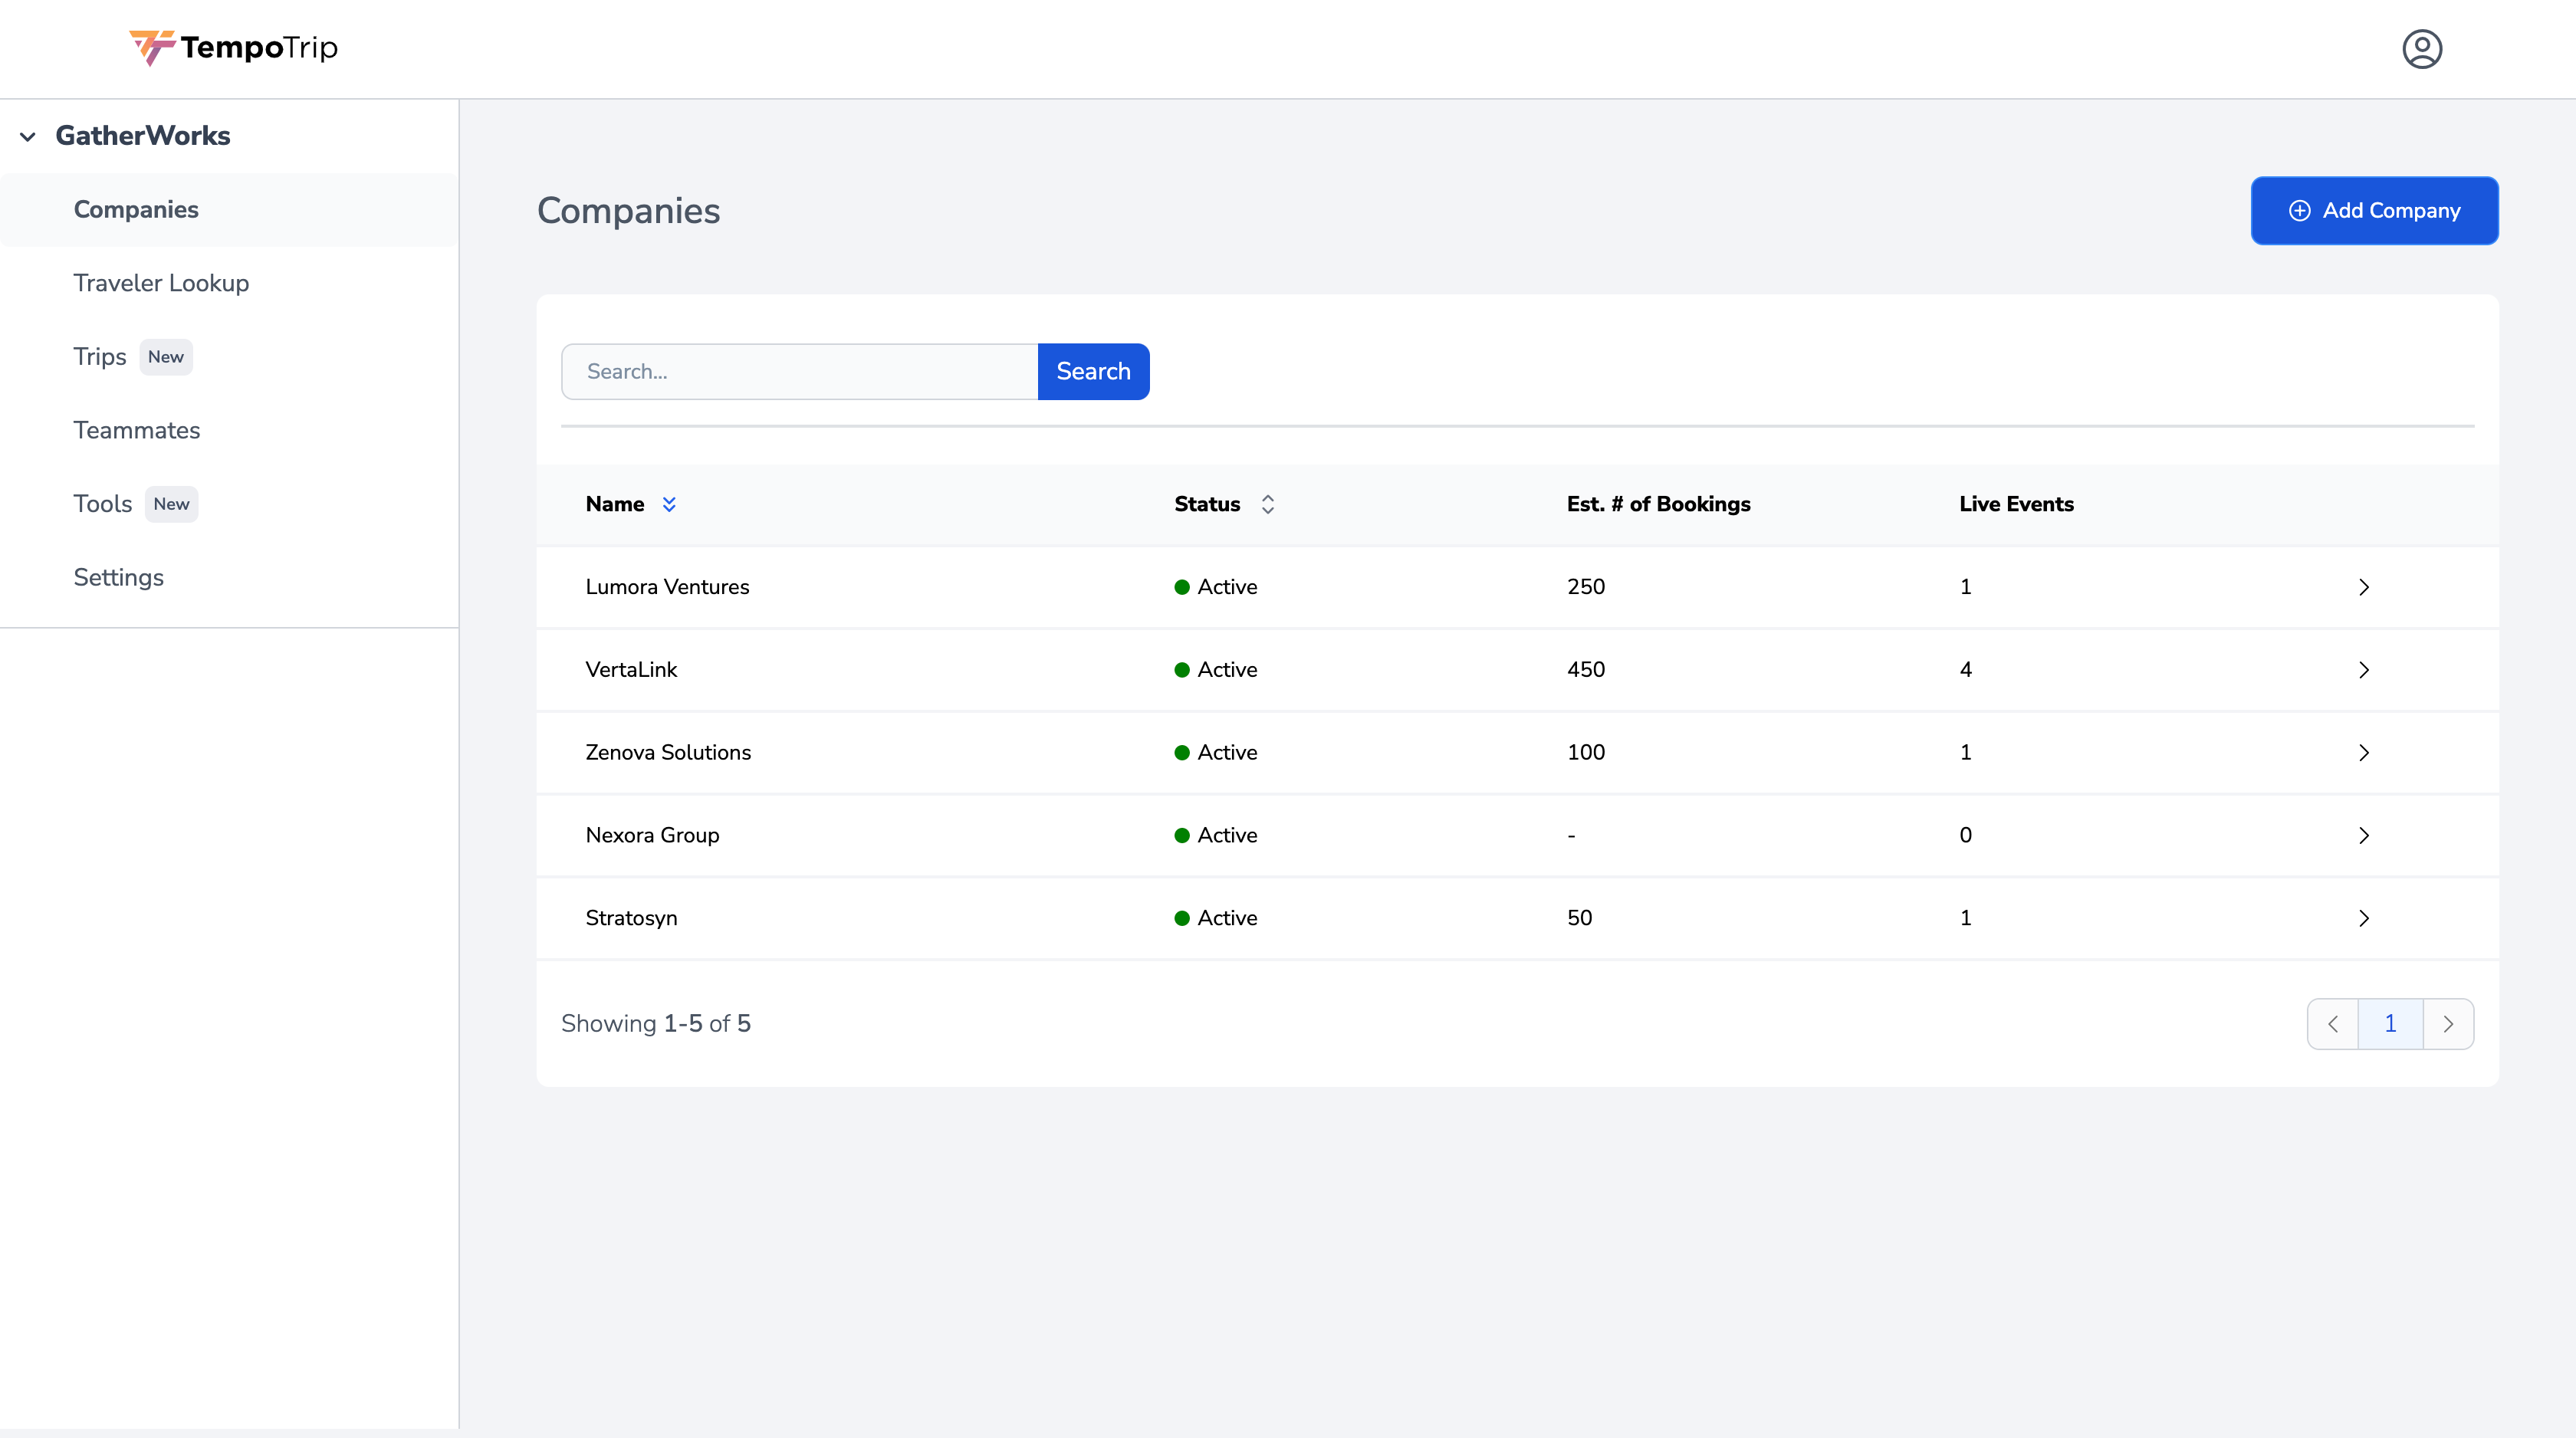Navigate to Teammates page
This screenshot has width=2576, height=1438.
pyautogui.click(x=137, y=430)
